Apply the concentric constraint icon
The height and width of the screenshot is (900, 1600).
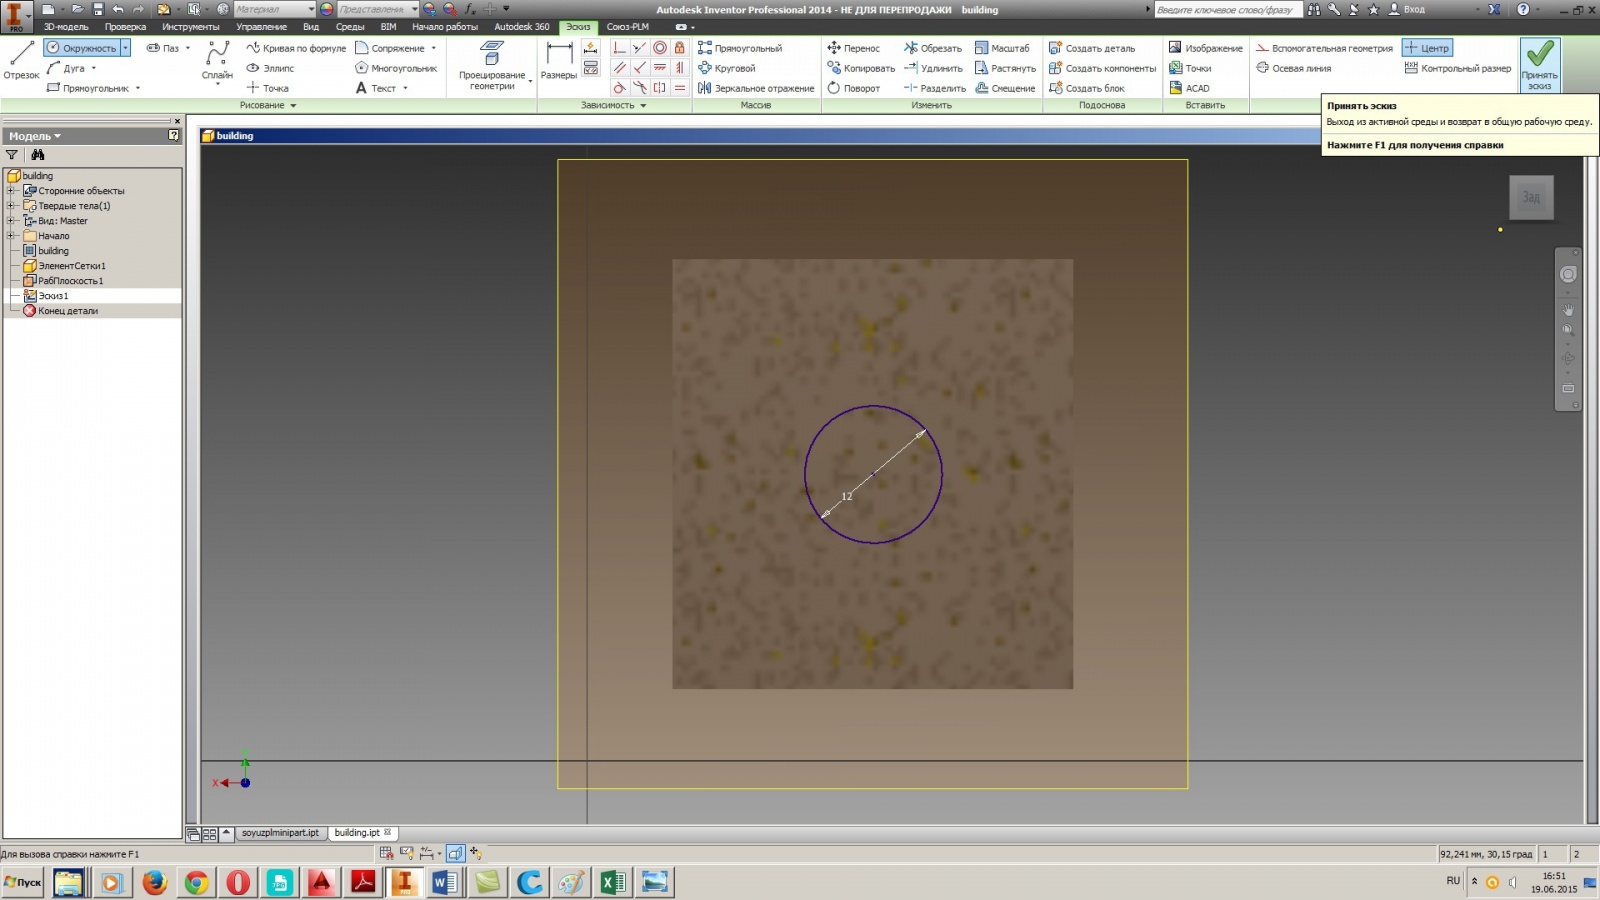(x=660, y=48)
